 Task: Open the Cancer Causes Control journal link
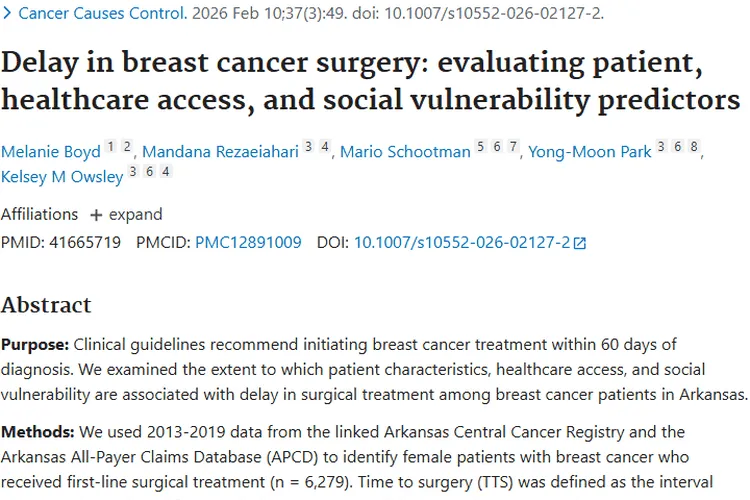(102, 14)
